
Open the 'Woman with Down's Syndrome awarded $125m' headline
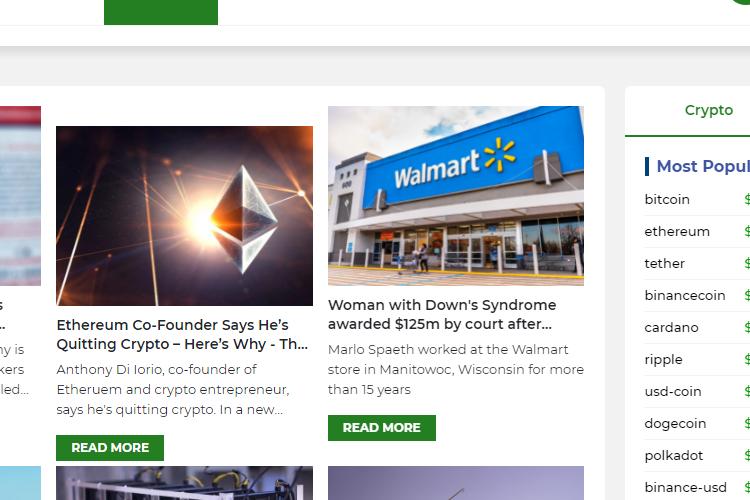tap(442, 314)
